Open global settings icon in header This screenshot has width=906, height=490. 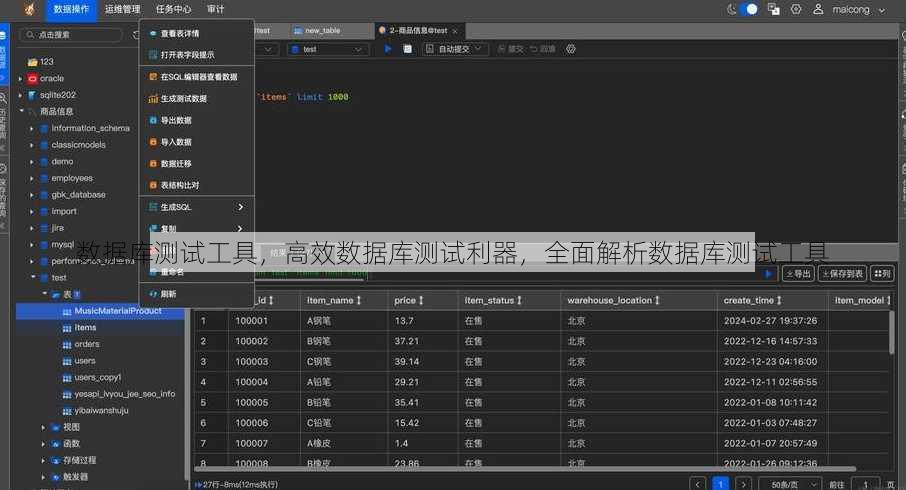point(796,9)
